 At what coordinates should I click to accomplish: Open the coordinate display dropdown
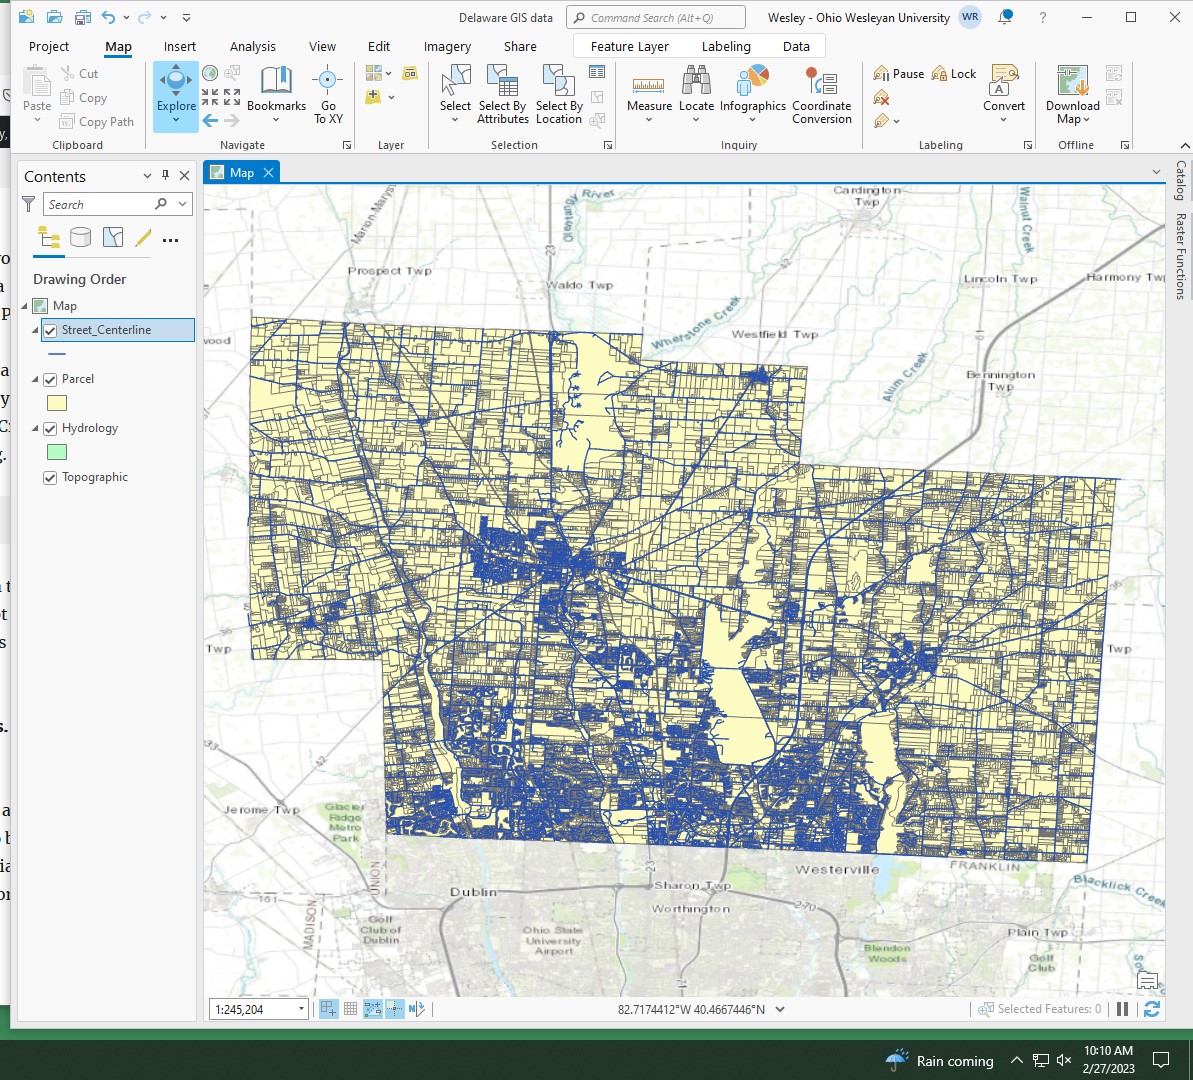pos(778,1009)
